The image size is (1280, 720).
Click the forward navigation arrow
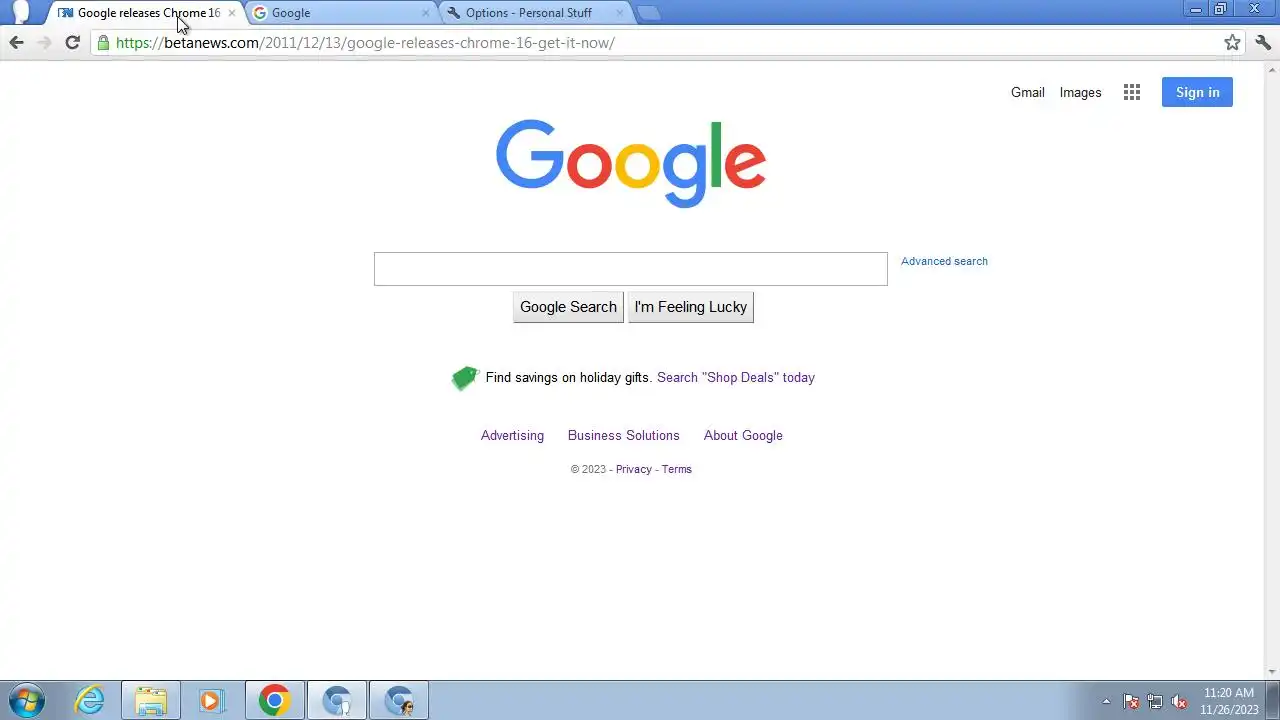[x=44, y=42]
